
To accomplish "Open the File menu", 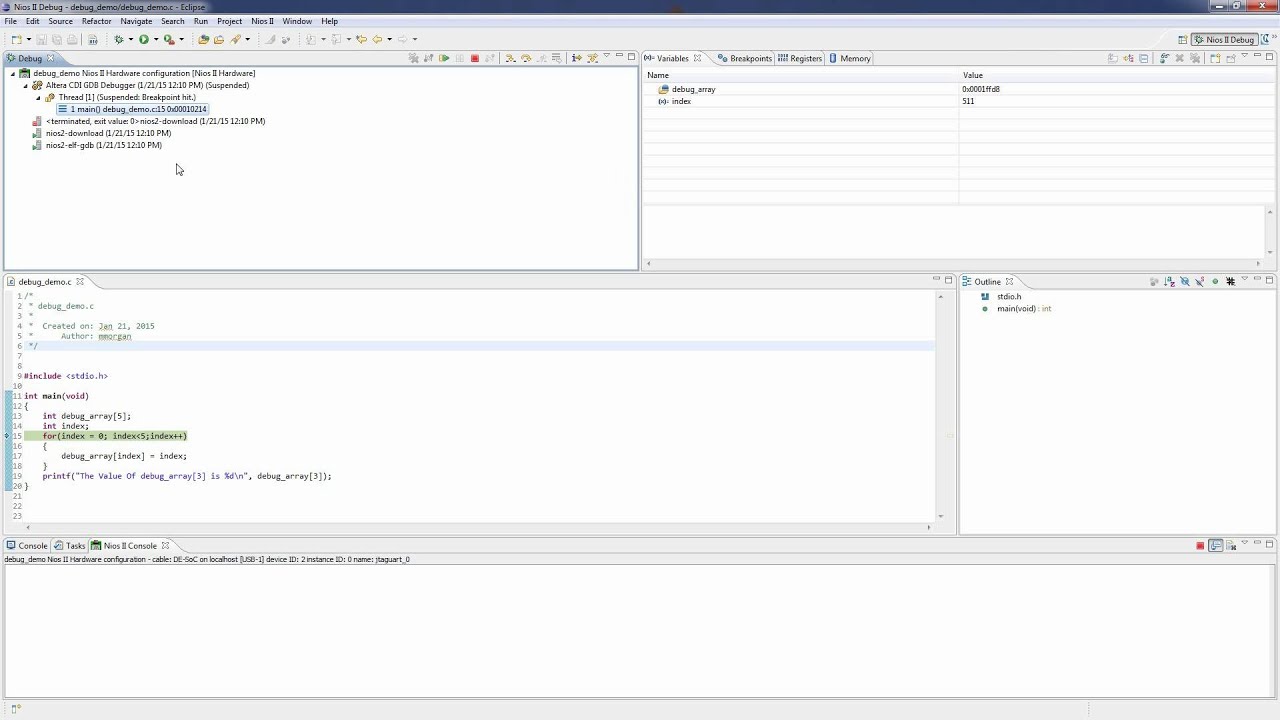I will click(x=10, y=21).
